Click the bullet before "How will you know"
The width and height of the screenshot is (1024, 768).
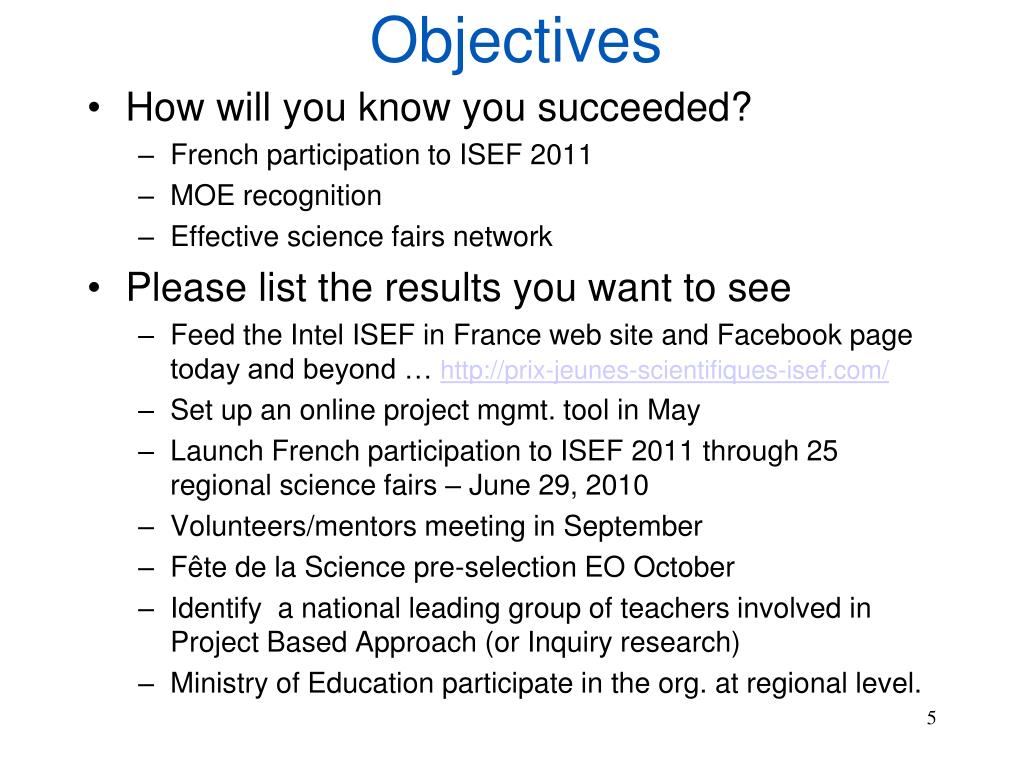pyautogui.click(x=94, y=108)
